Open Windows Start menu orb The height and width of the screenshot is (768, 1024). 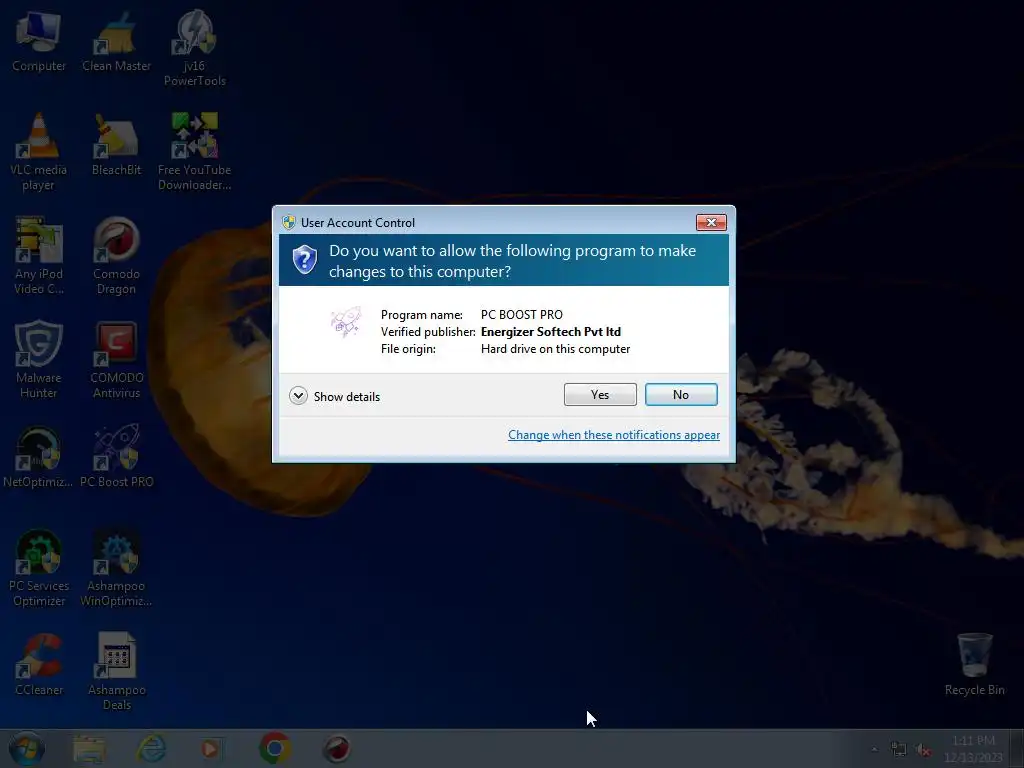(x=26, y=749)
